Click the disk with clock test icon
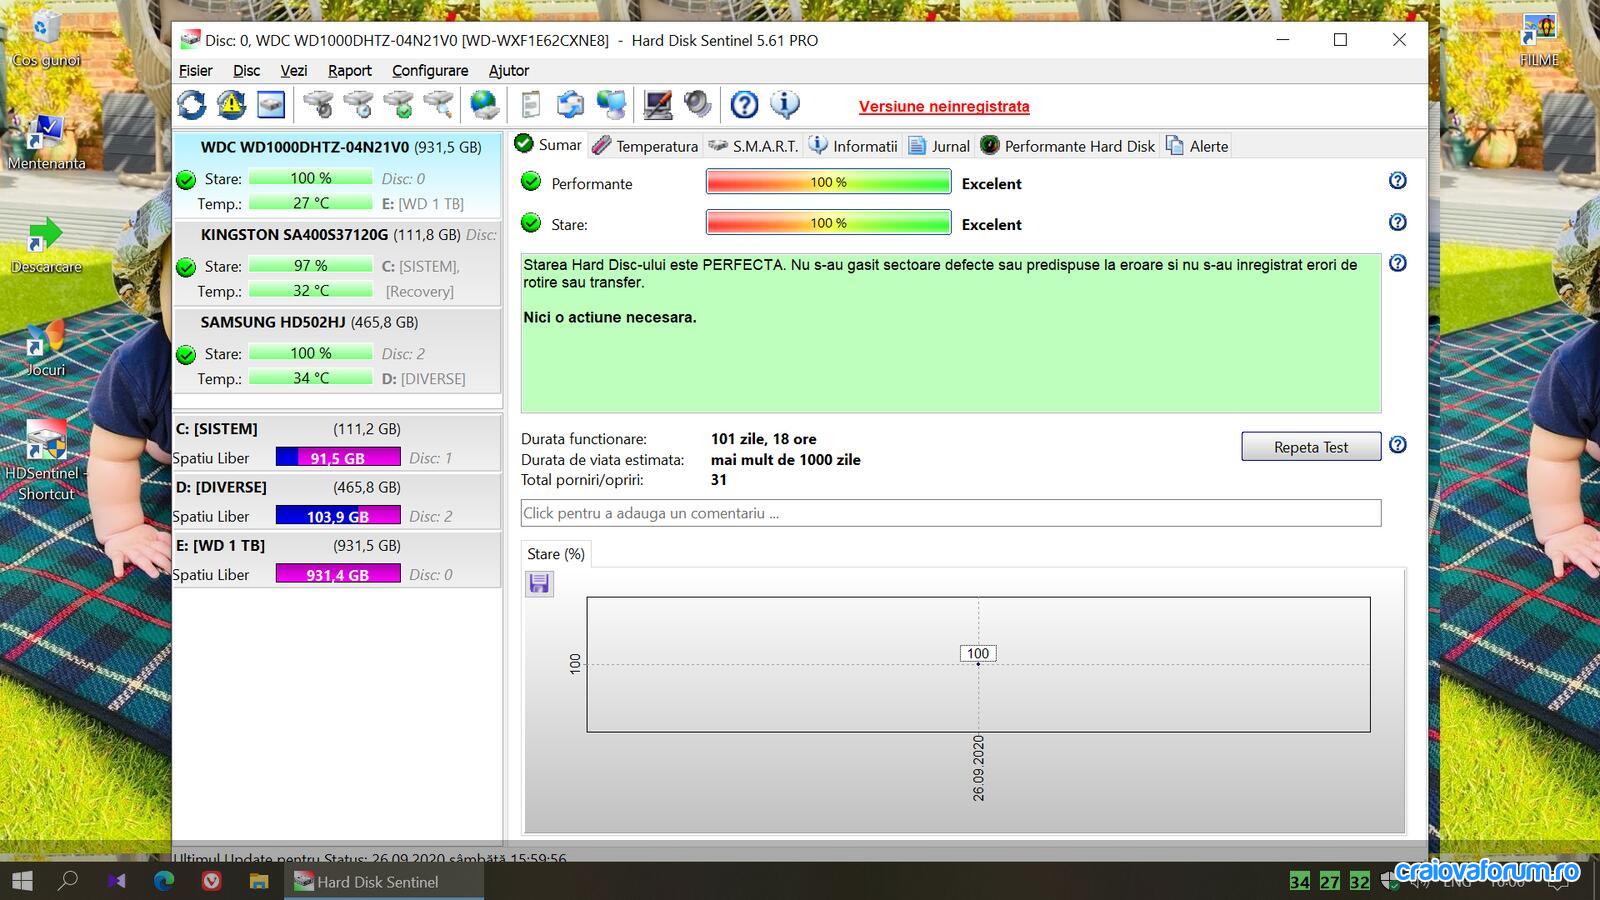This screenshot has width=1600, height=900. pyautogui.click(x=358, y=105)
